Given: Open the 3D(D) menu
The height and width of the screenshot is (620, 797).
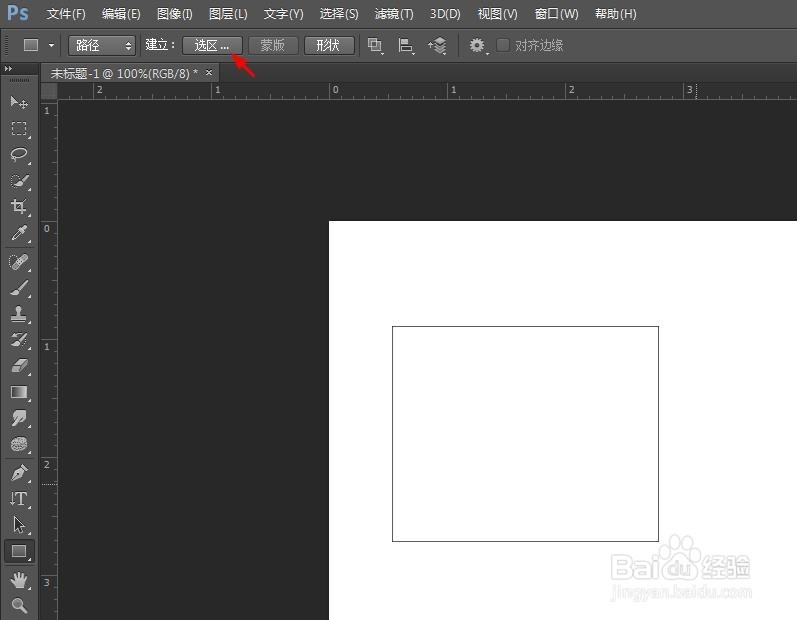Looking at the screenshot, I should (x=445, y=14).
